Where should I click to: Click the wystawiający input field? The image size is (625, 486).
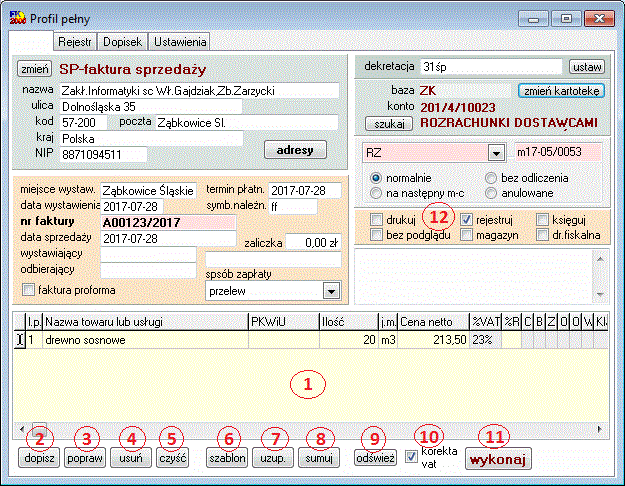(148, 254)
